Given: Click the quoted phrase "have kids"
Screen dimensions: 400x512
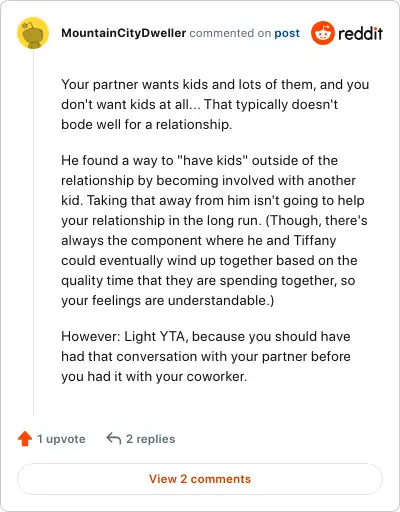Looking at the screenshot, I should (213, 160).
